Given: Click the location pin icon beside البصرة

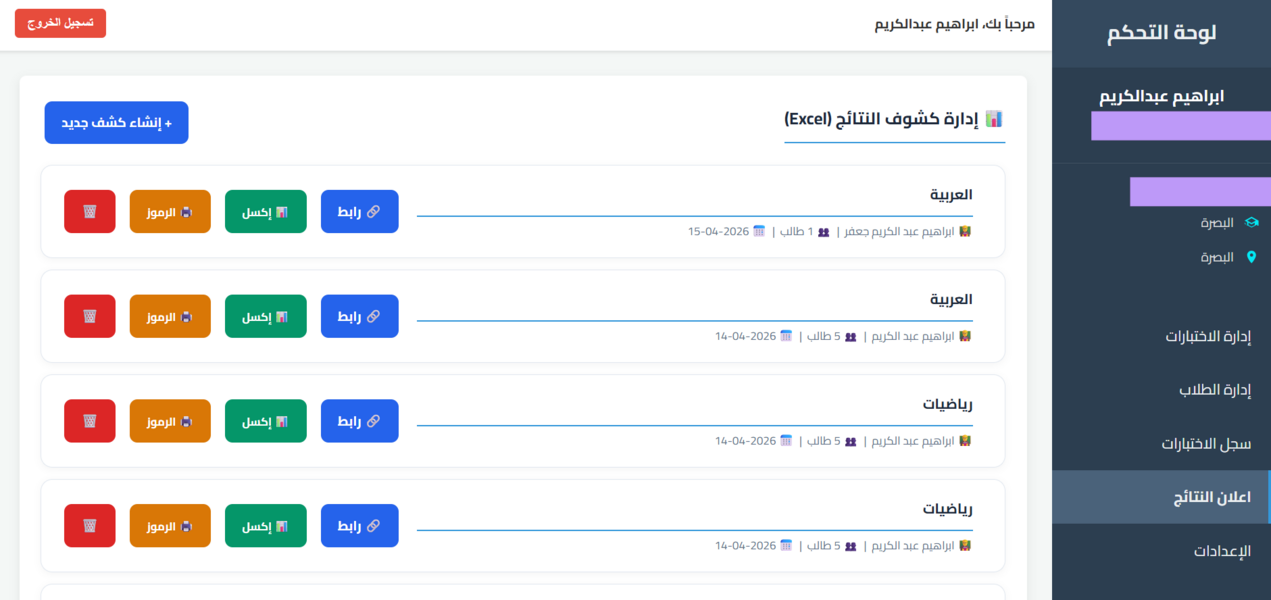Looking at the screenshot, I should tap(1251, 257).
